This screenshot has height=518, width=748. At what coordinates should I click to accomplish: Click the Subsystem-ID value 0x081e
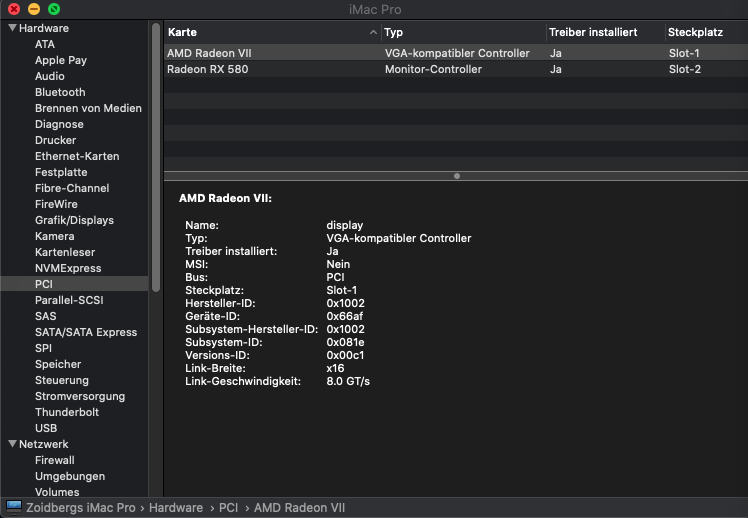[x=345, y=342]
